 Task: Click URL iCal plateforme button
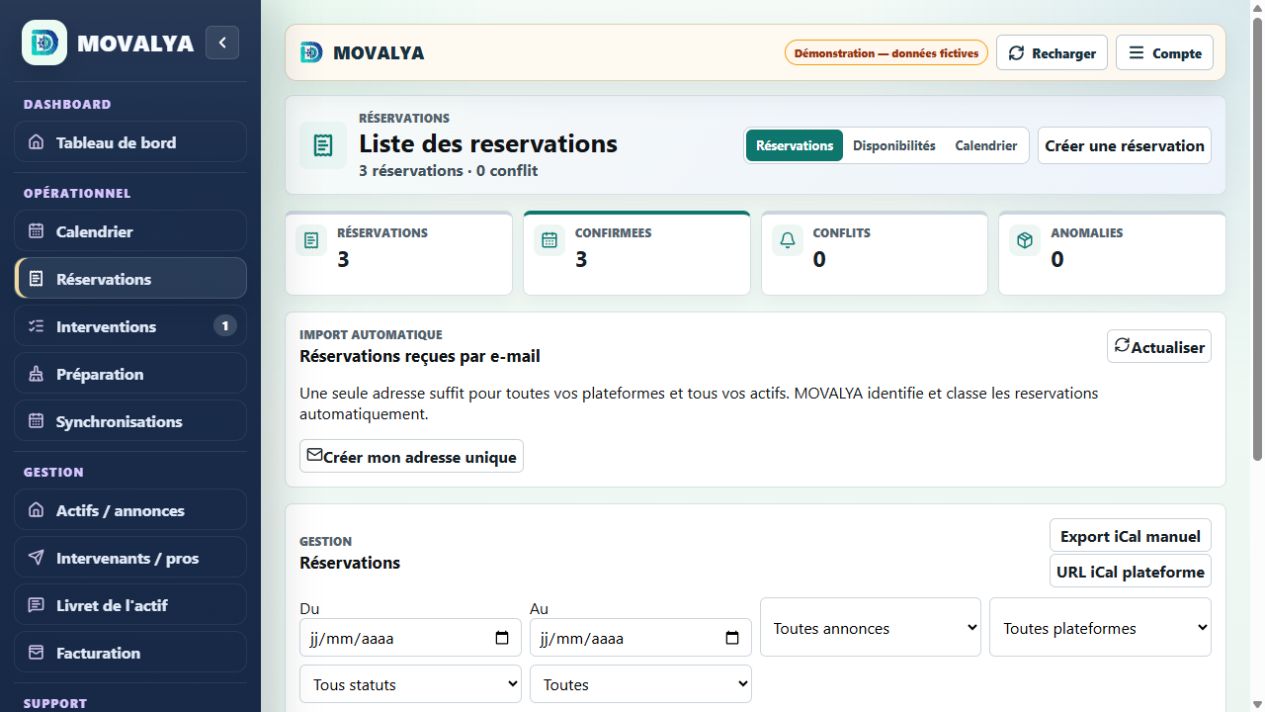point(1130,572)
